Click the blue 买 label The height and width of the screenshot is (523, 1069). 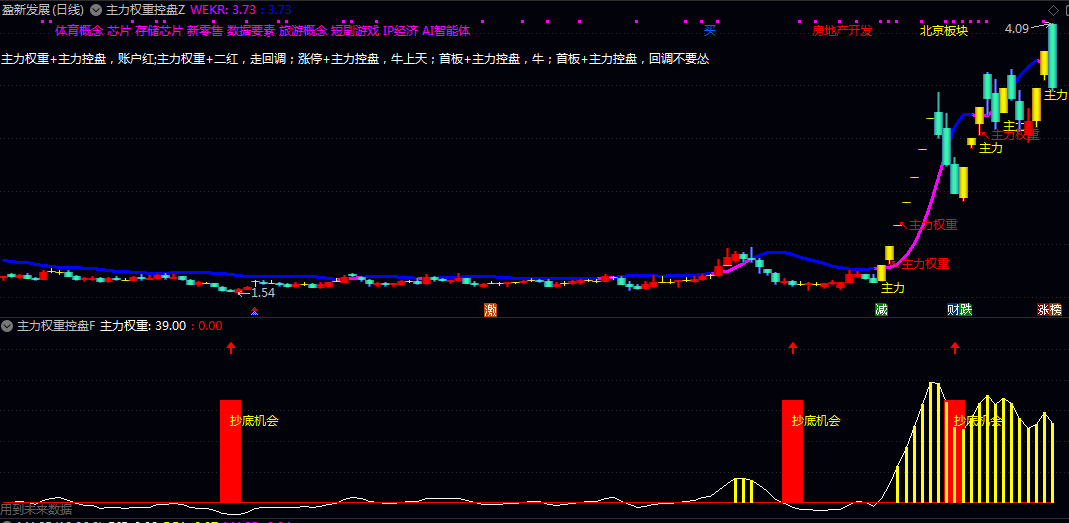[710, 30]
